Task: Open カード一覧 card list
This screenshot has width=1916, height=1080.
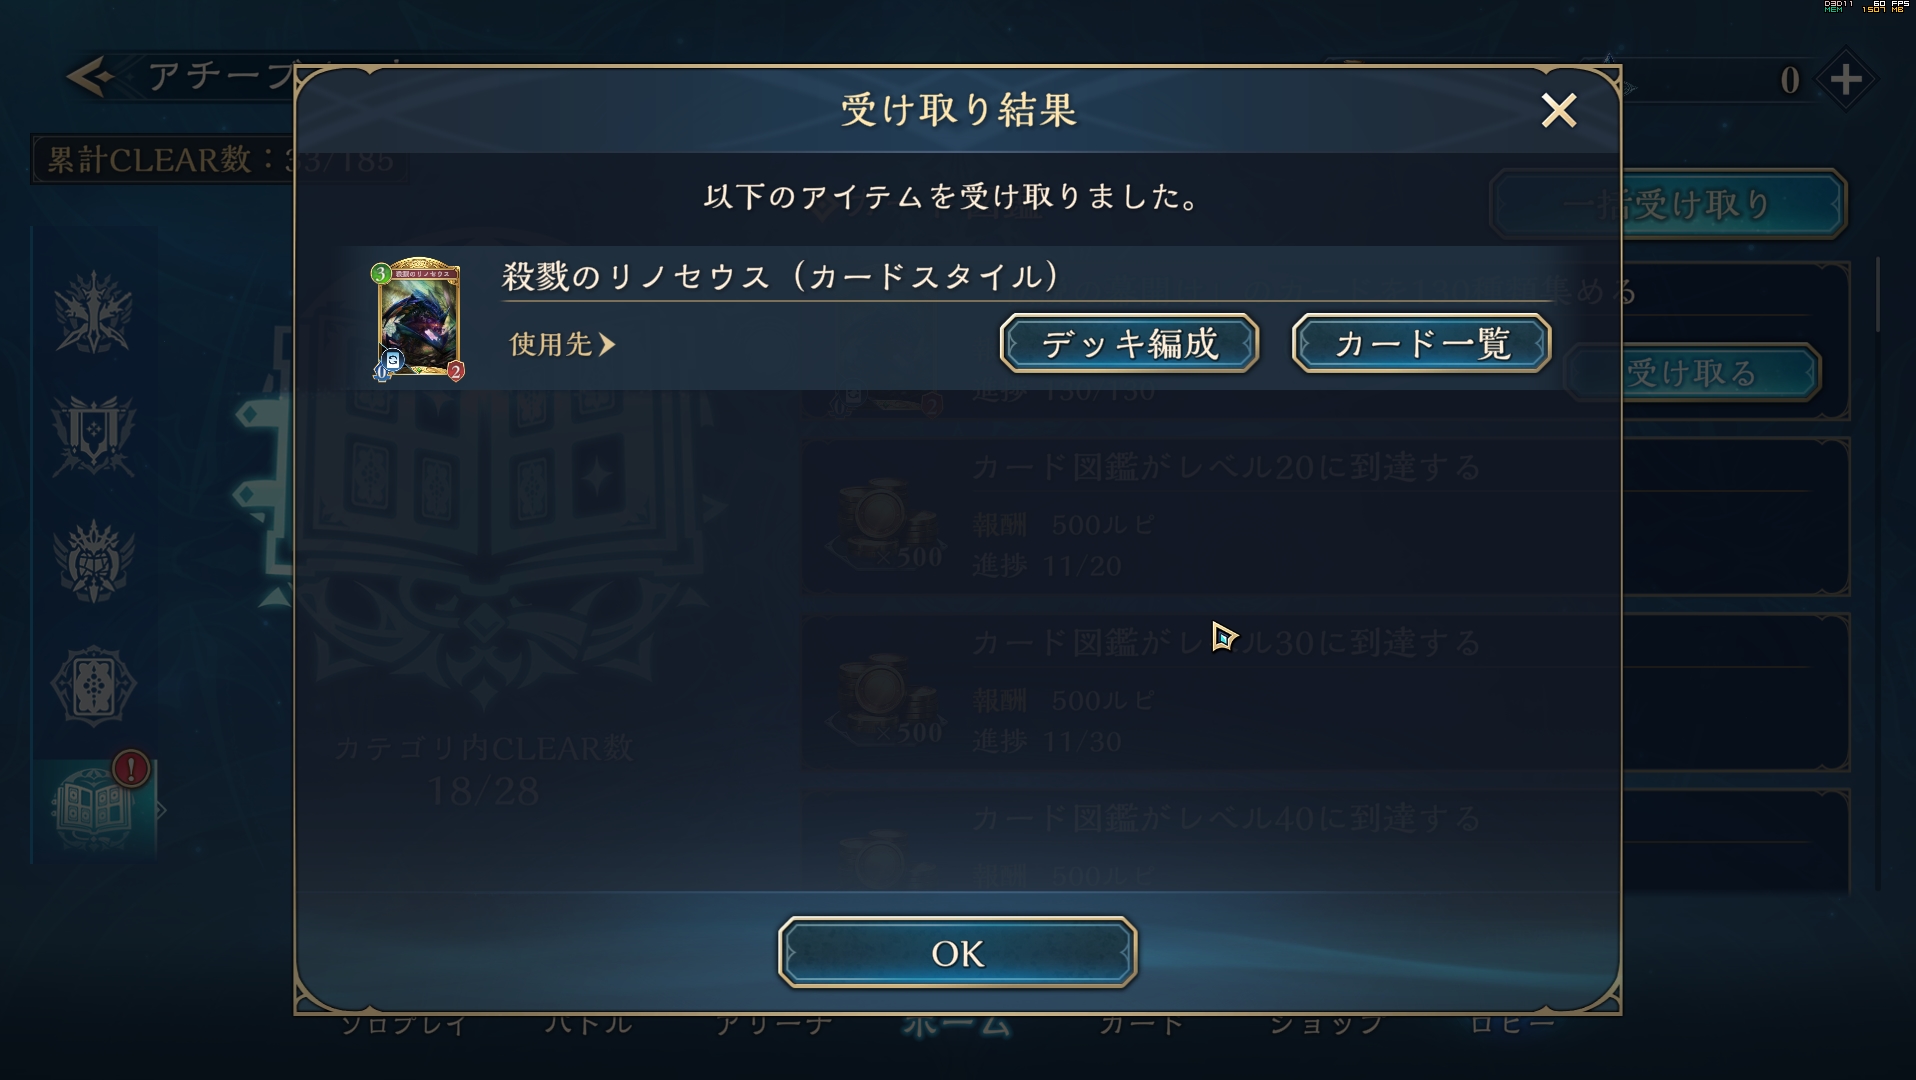Action: (1421, 343)
